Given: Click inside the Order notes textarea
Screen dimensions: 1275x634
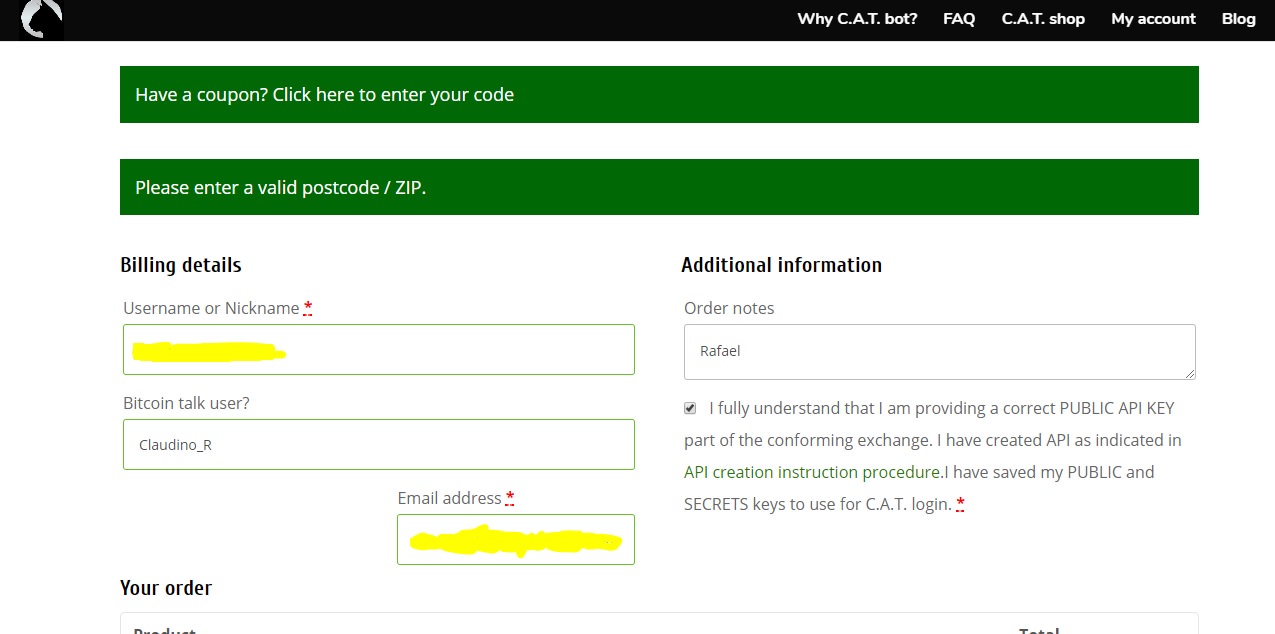Looking at the screenshot, I should point(940,352).
